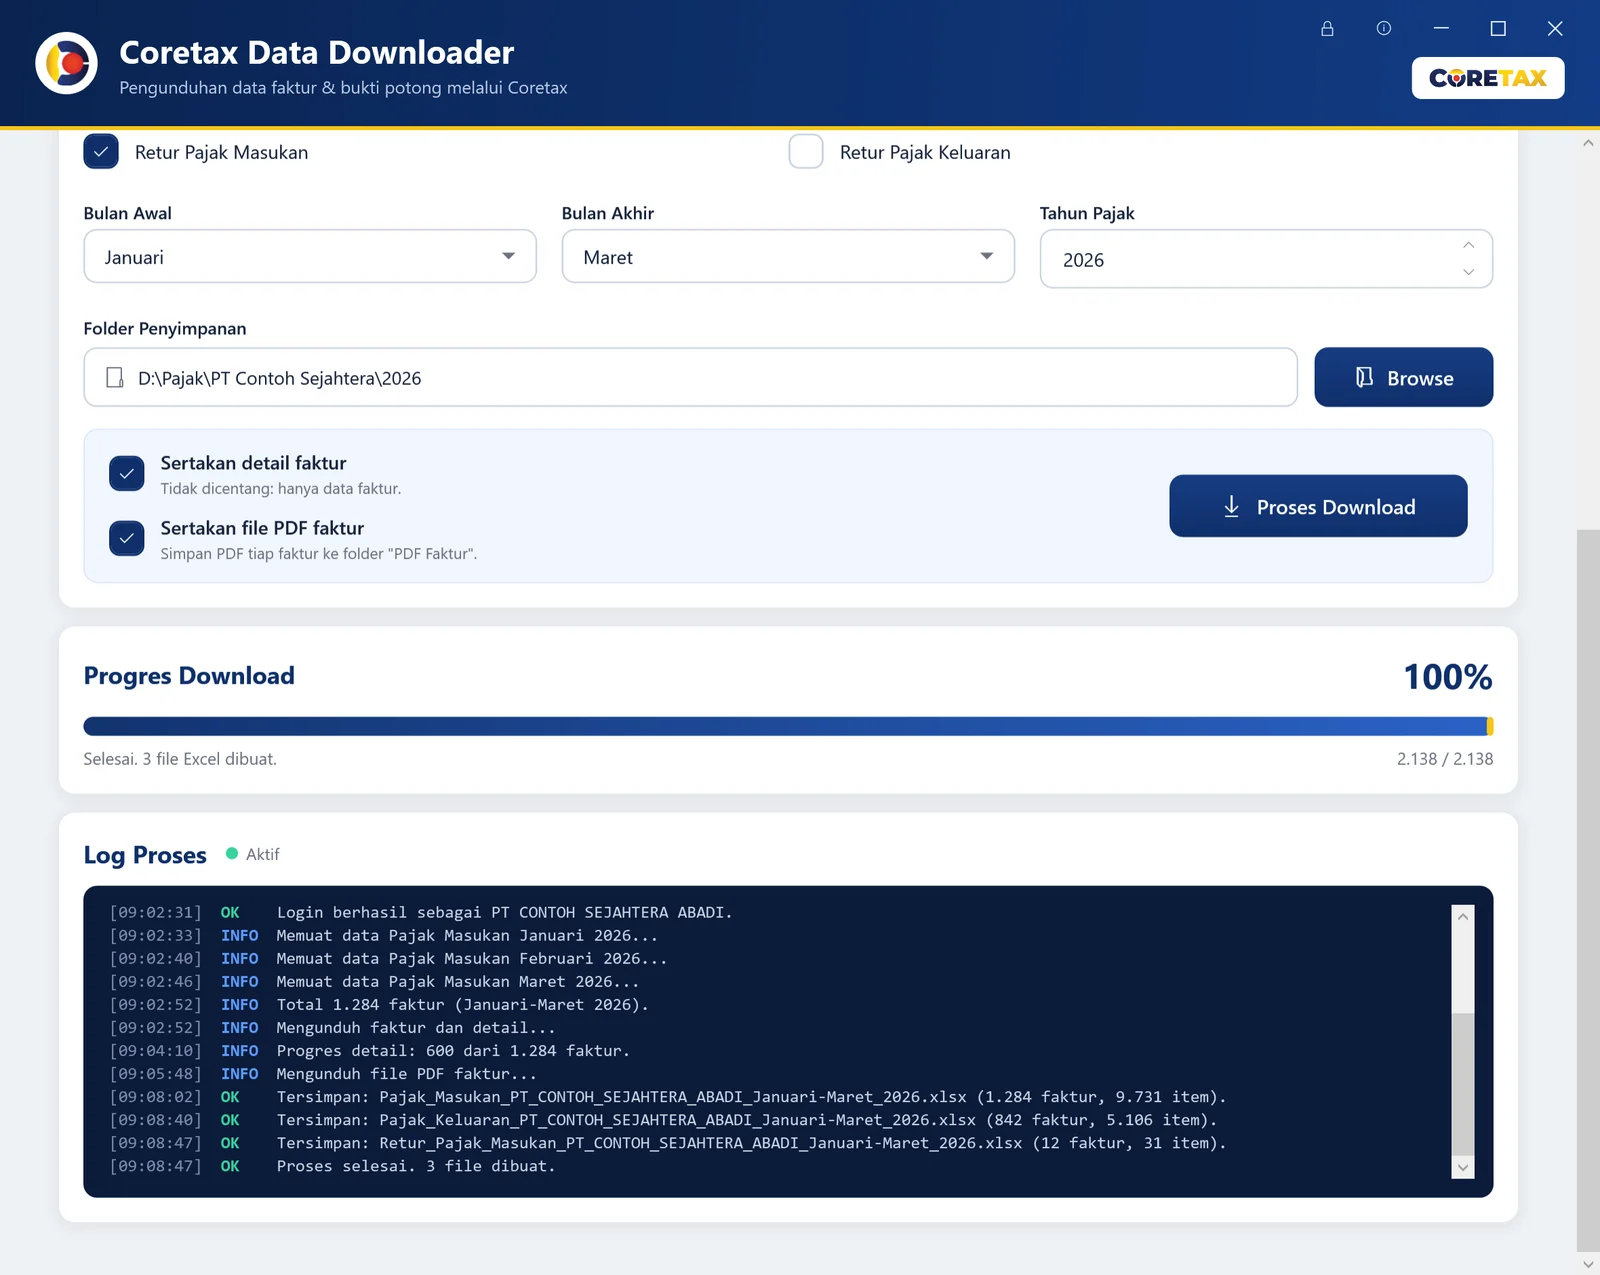Toggle Sertakan detail faktur checkbox
Image resolution: width=1600 pixels, height=1275 pixels.
127,474
